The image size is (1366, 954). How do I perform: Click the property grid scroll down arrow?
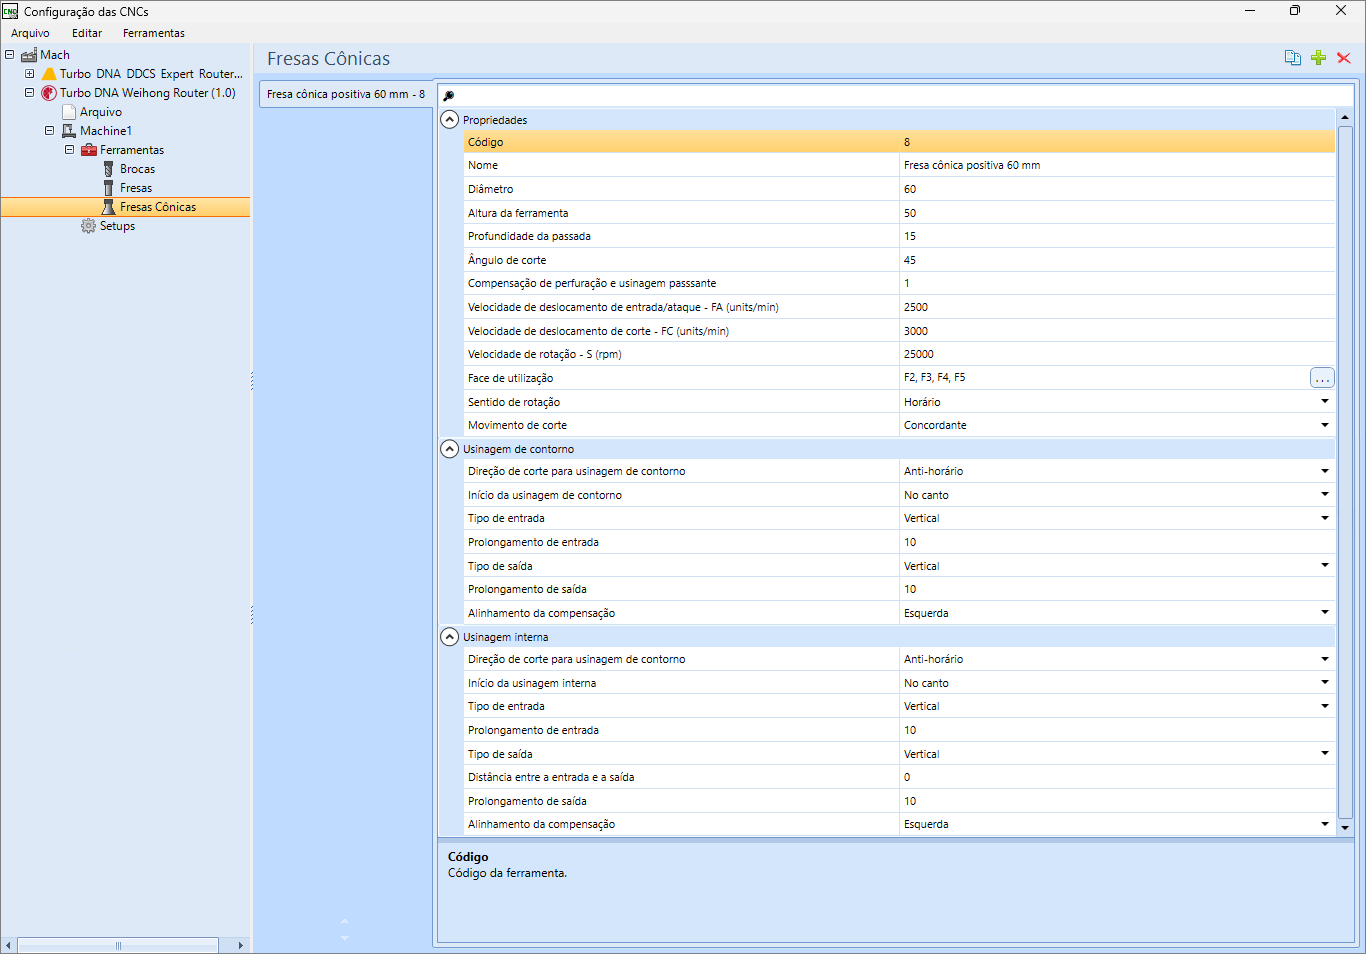click(1345, 827)
